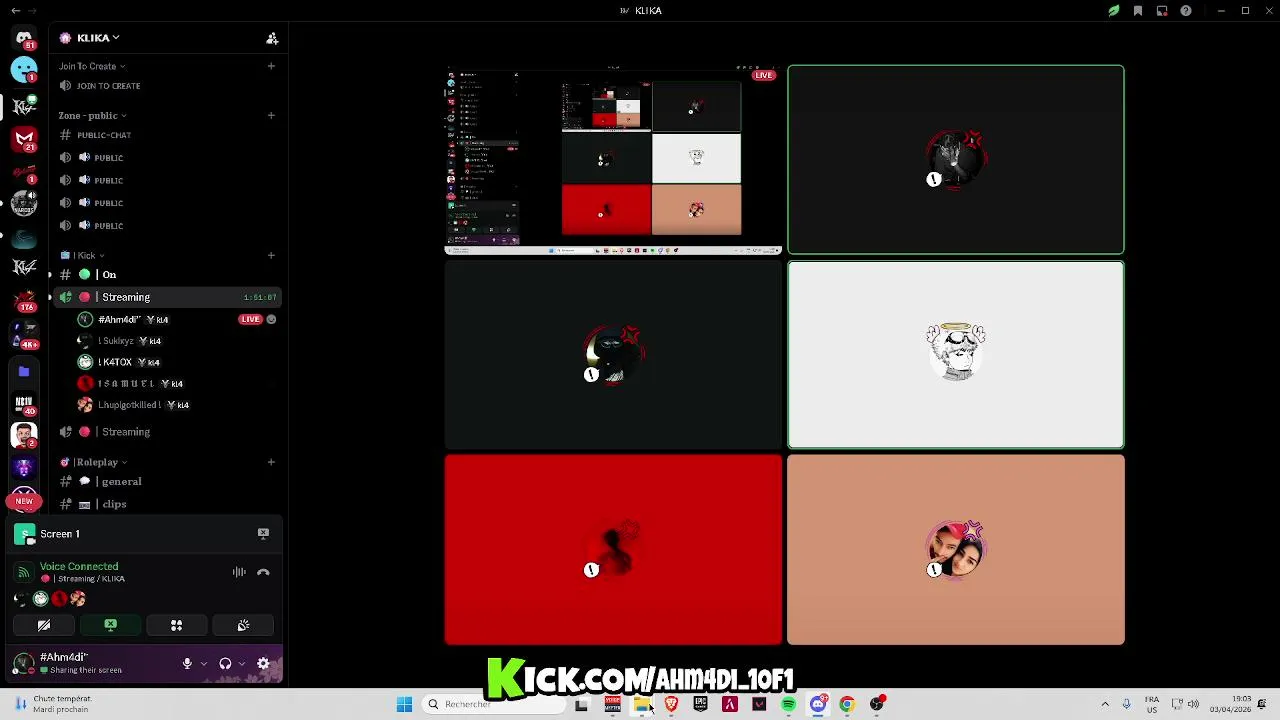Open Discord inbox icon in title bar

(1162, 11)
